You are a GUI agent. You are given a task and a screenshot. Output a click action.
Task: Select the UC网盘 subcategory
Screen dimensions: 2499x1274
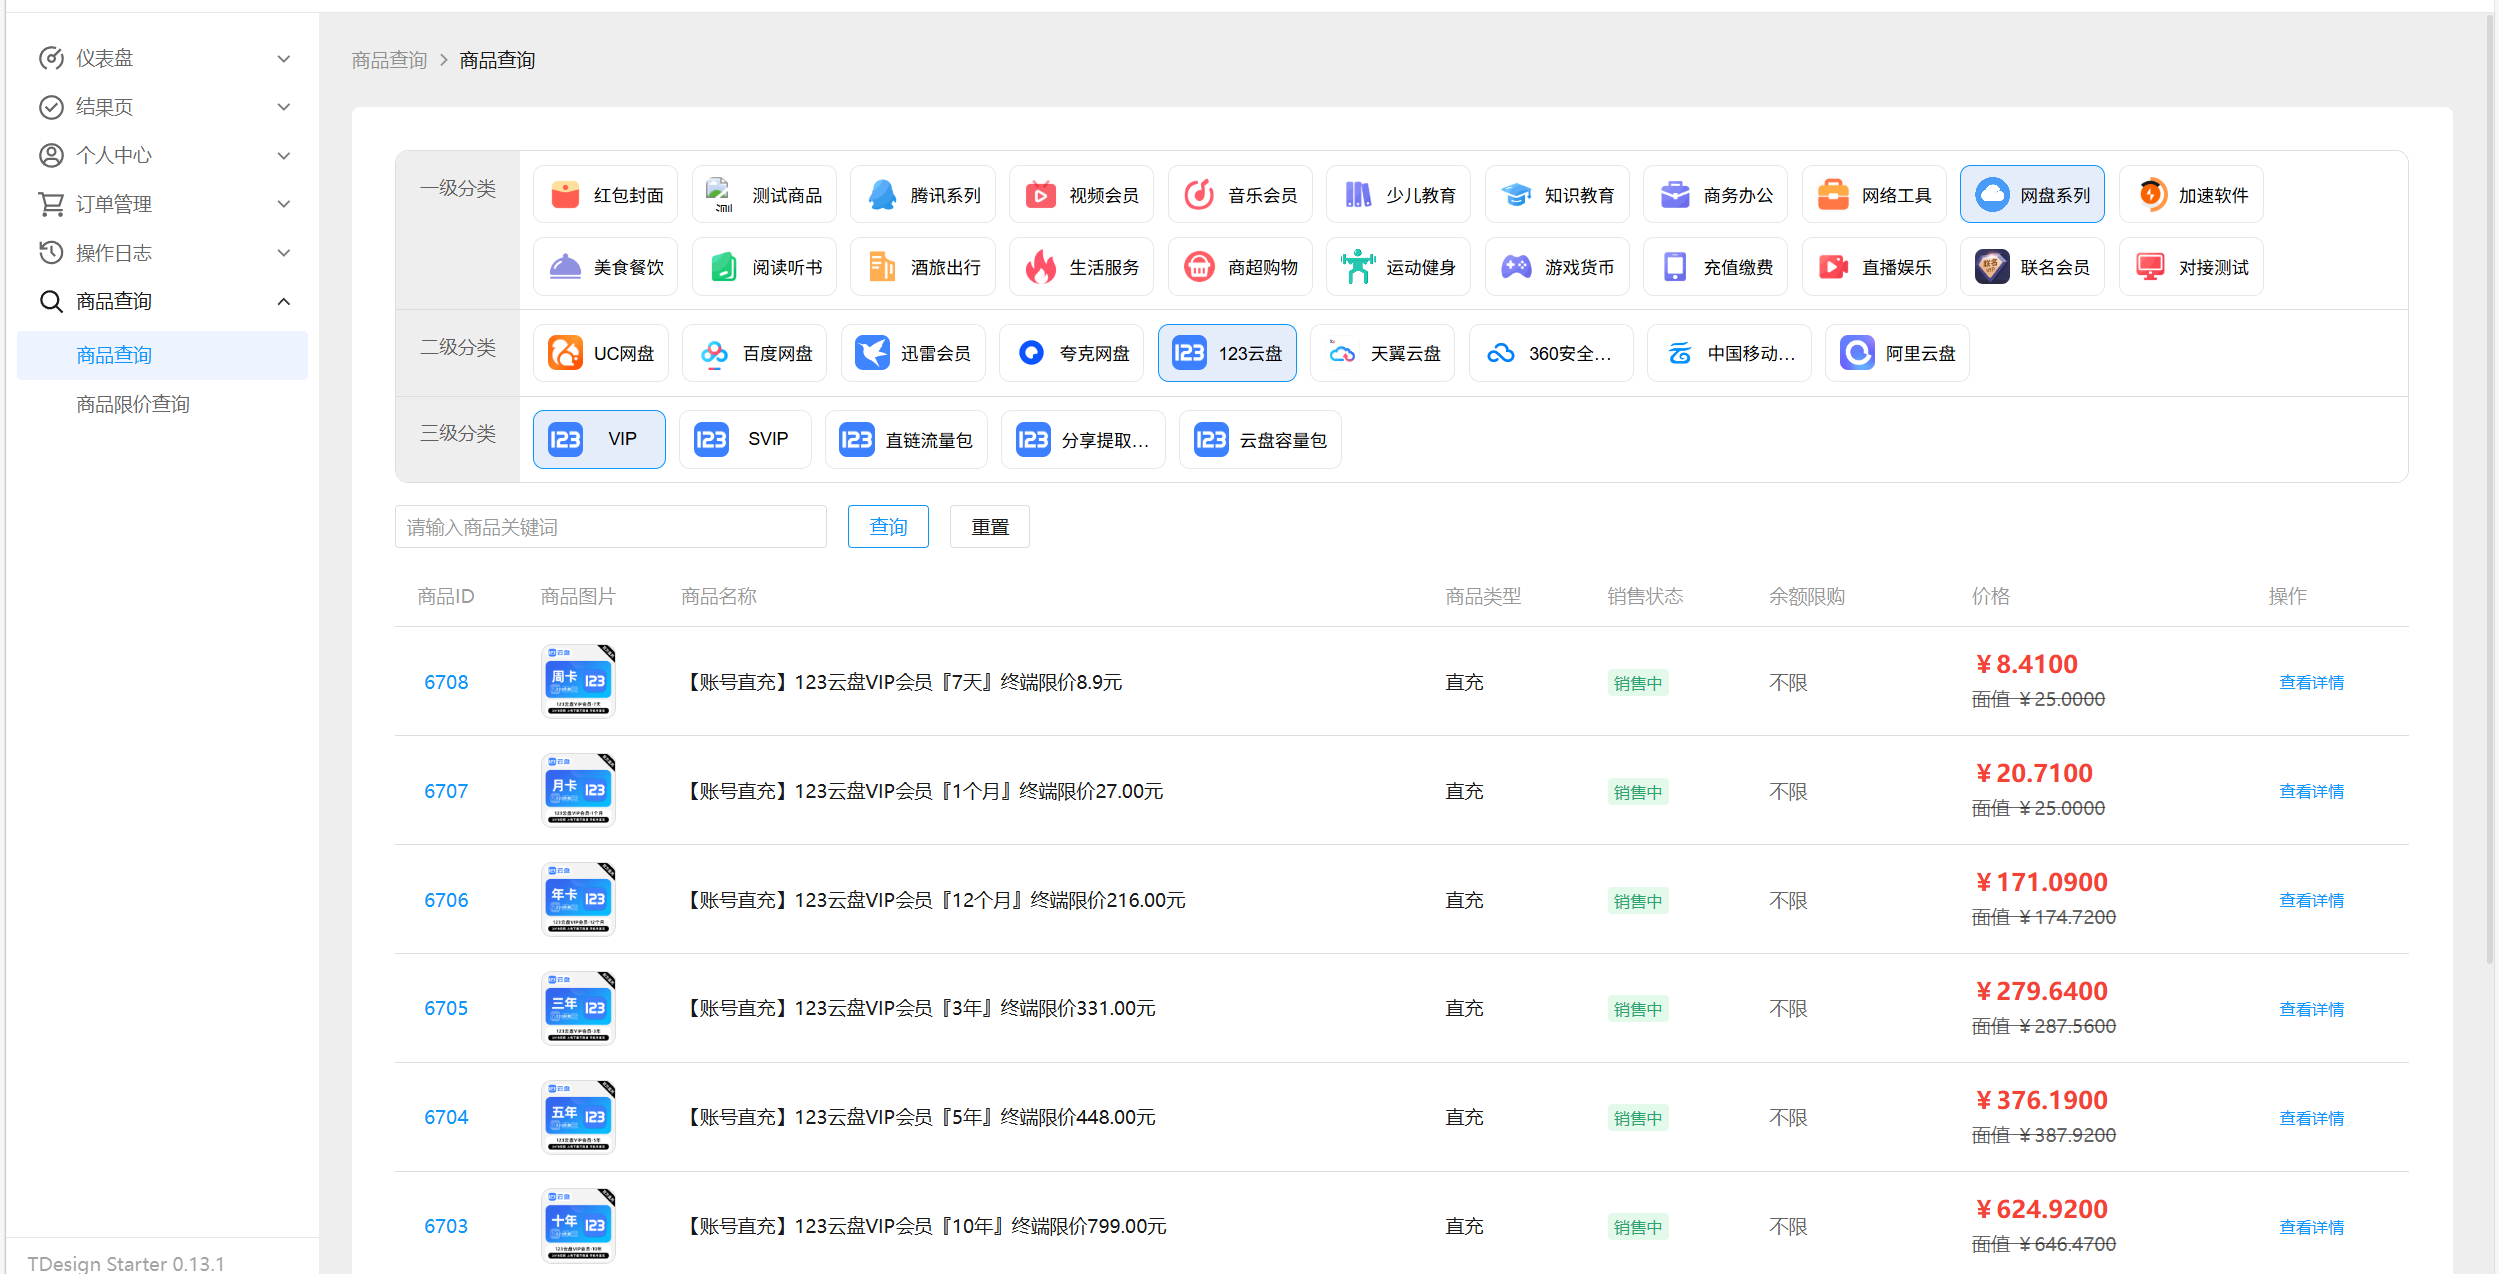point(601,353)
